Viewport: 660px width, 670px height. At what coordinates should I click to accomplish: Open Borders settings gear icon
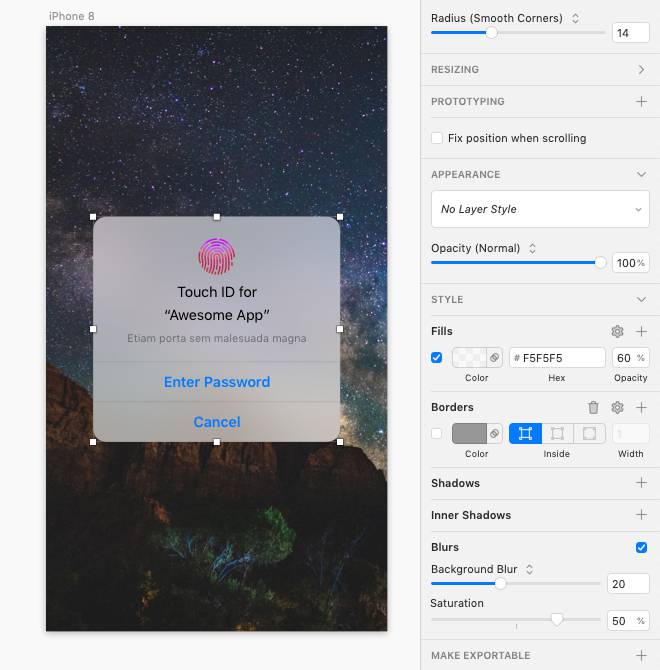[x=617, y=407]
